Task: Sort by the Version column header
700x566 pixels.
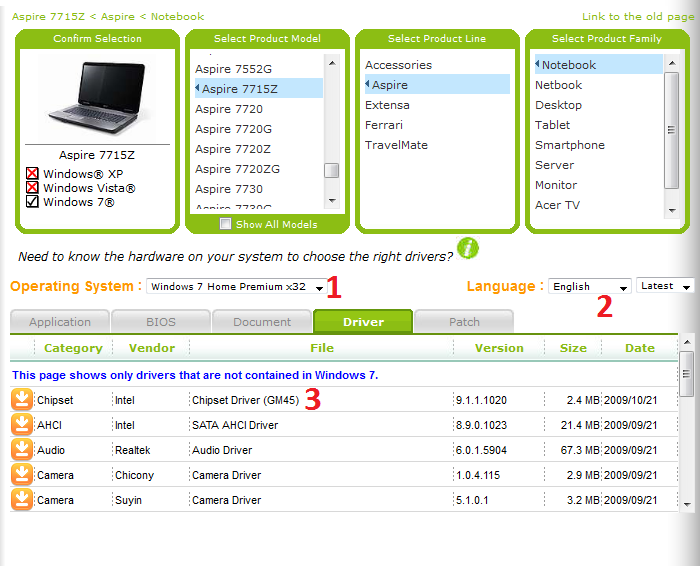Action: point(499,348)
